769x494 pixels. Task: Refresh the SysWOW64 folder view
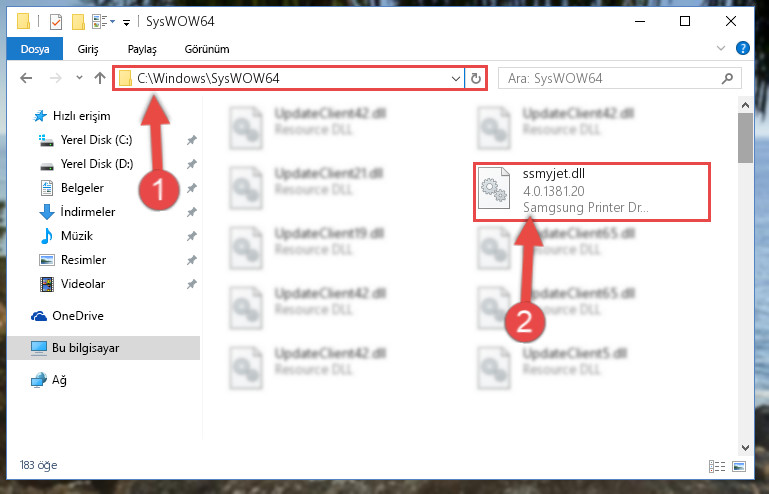pos(475,78)
